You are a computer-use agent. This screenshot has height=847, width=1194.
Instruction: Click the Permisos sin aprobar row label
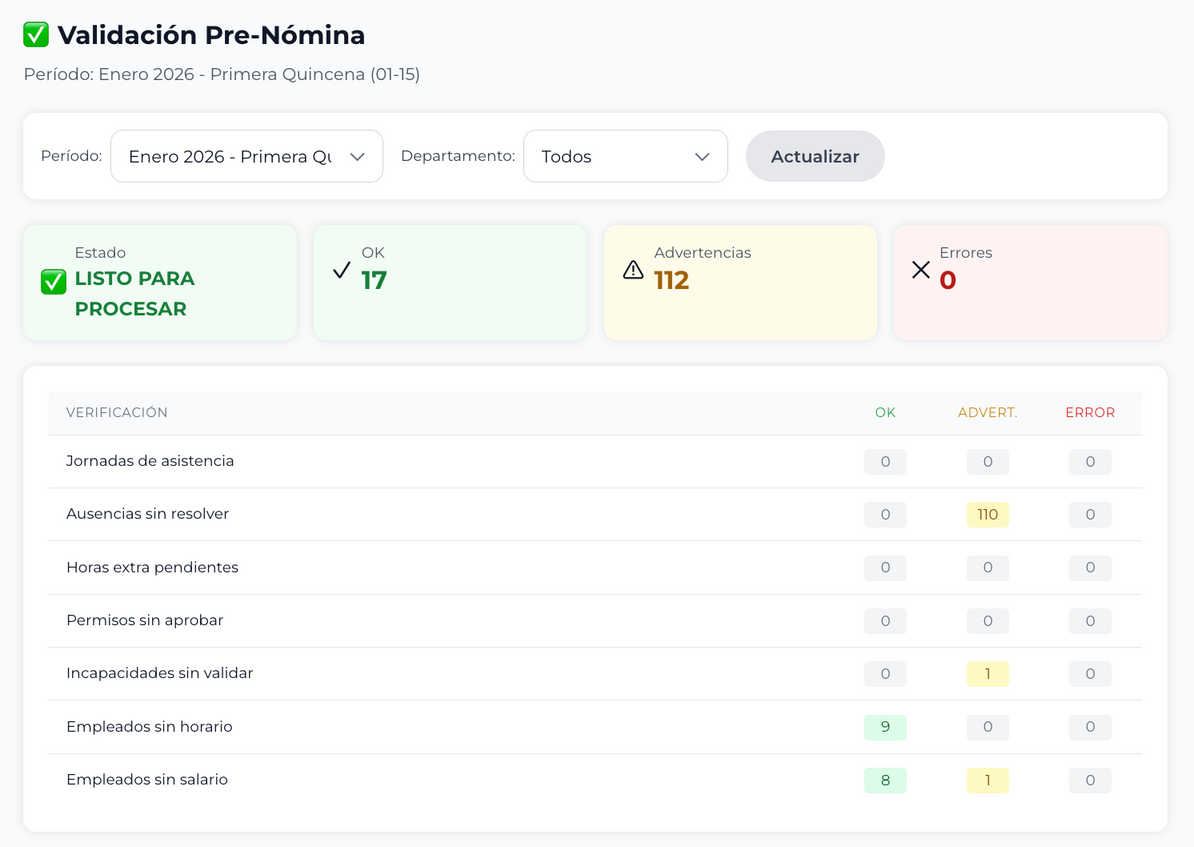(x=145, y=620)
